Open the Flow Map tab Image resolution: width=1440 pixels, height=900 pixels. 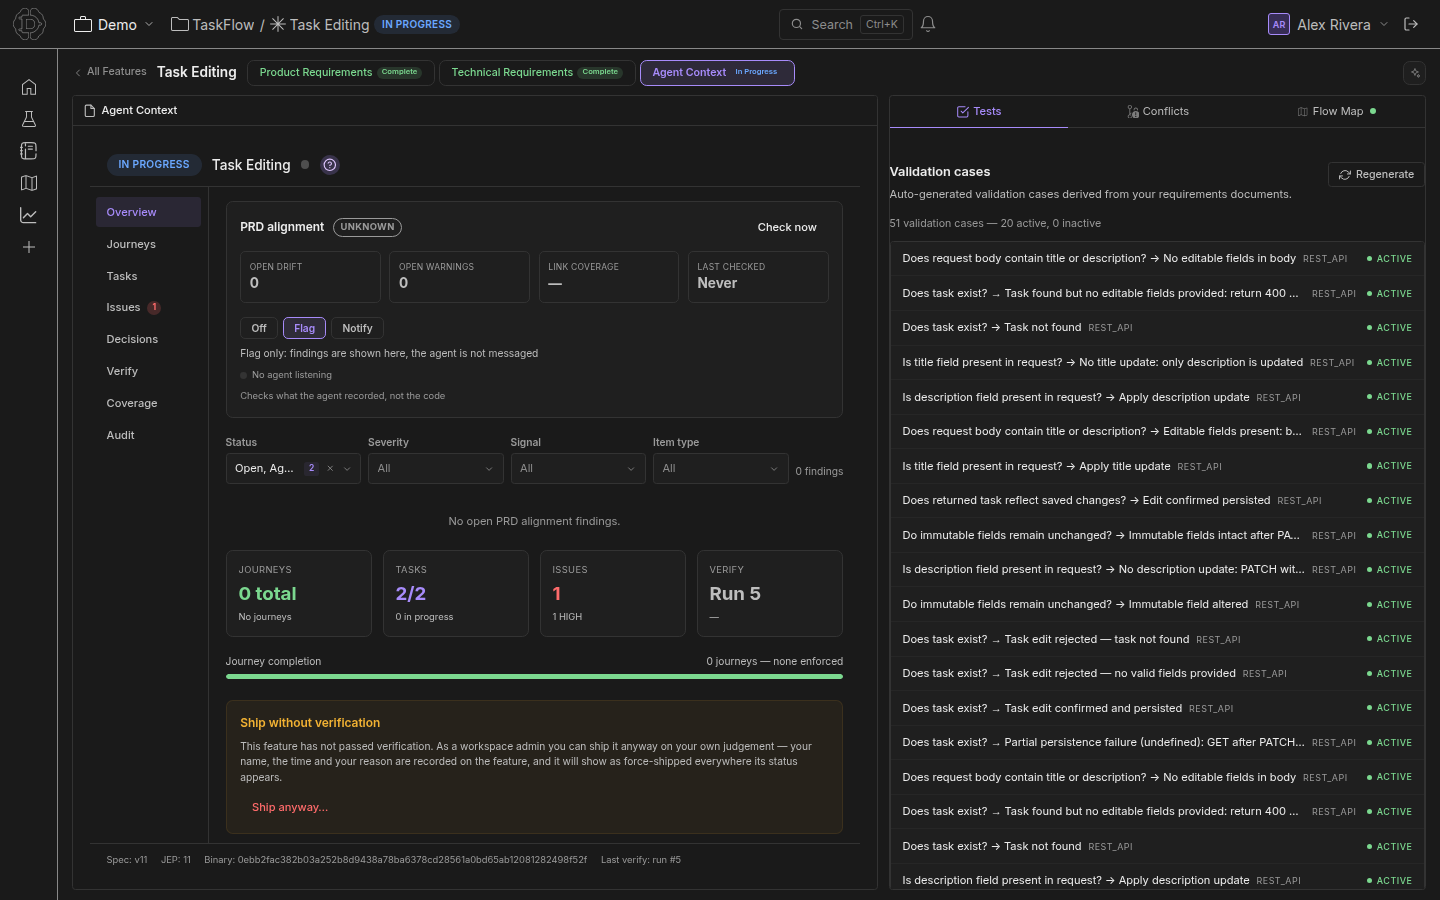coord(1336,111)
